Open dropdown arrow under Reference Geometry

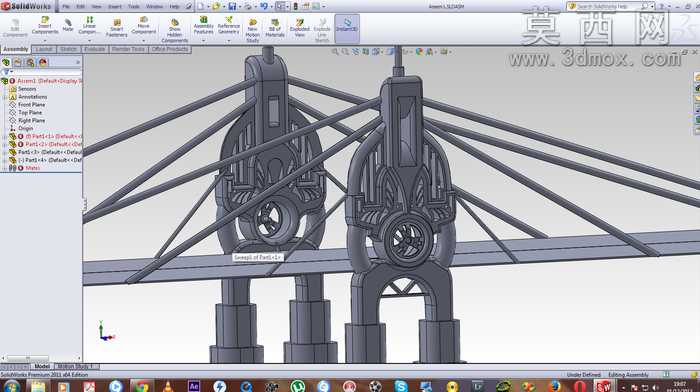[x=229, y=40]
